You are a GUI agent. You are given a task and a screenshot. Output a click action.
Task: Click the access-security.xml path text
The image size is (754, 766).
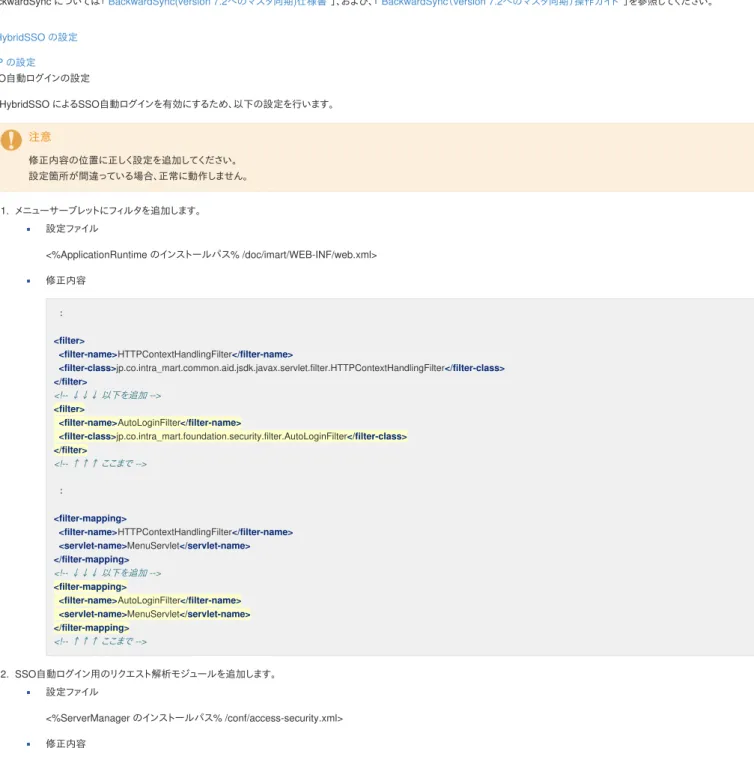pyautogui.click(x=194, y=718)
